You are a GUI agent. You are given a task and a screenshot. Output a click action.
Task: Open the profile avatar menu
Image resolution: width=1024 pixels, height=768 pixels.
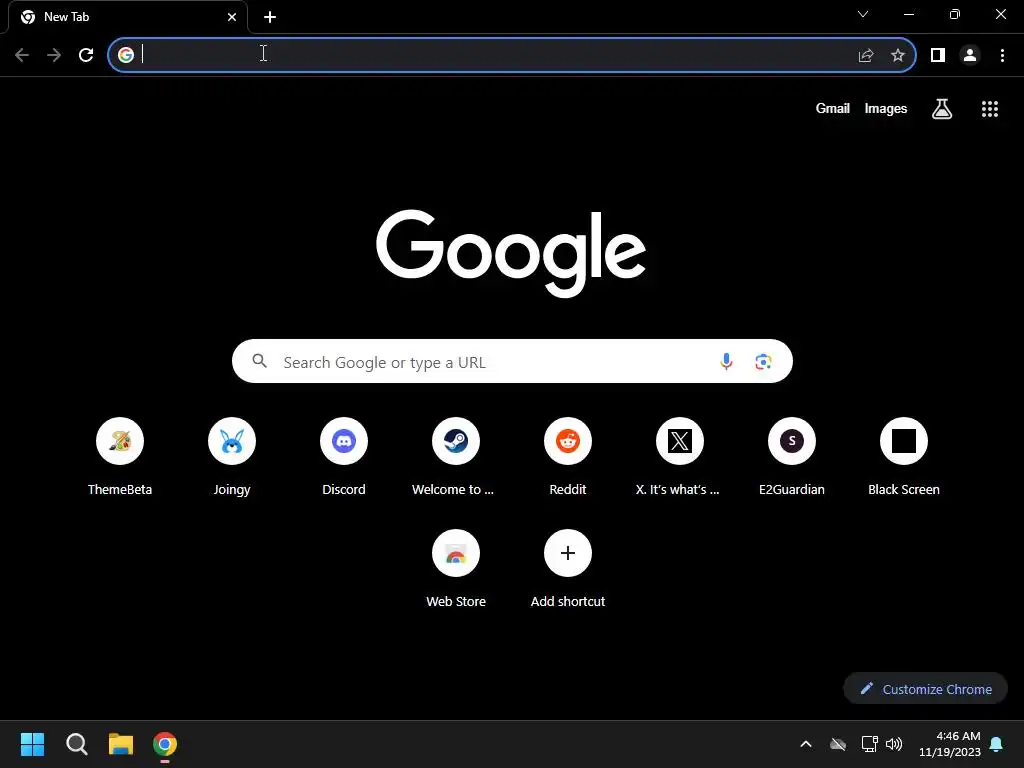(970, 55)
